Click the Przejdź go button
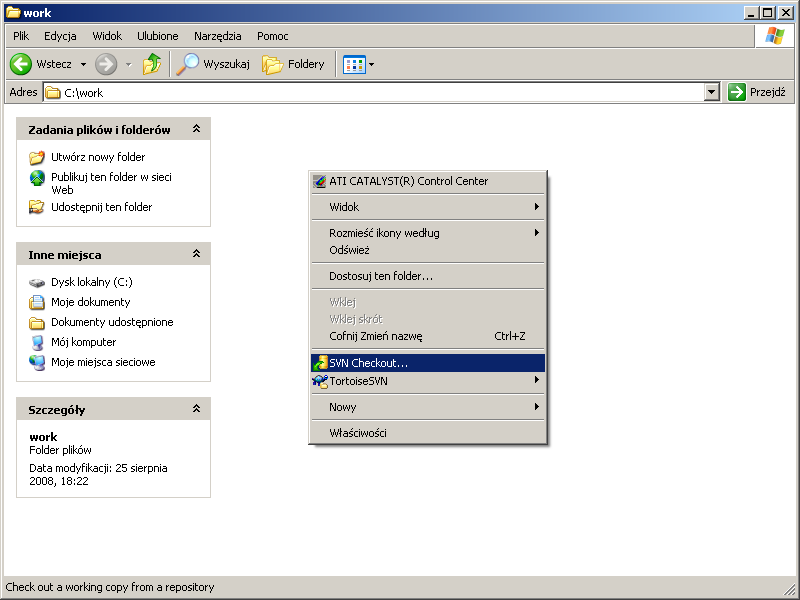800x600 pixels. 757,92
